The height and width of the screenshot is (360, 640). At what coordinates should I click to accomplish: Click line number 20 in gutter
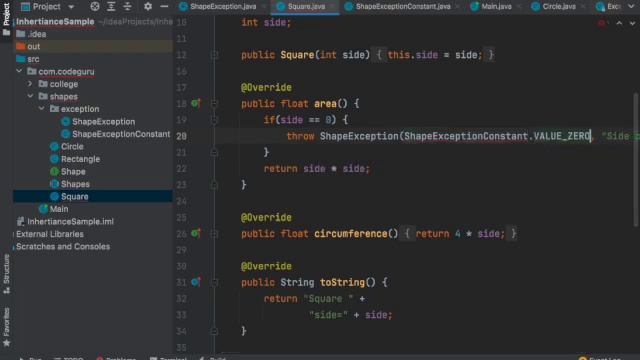(182, 136)
